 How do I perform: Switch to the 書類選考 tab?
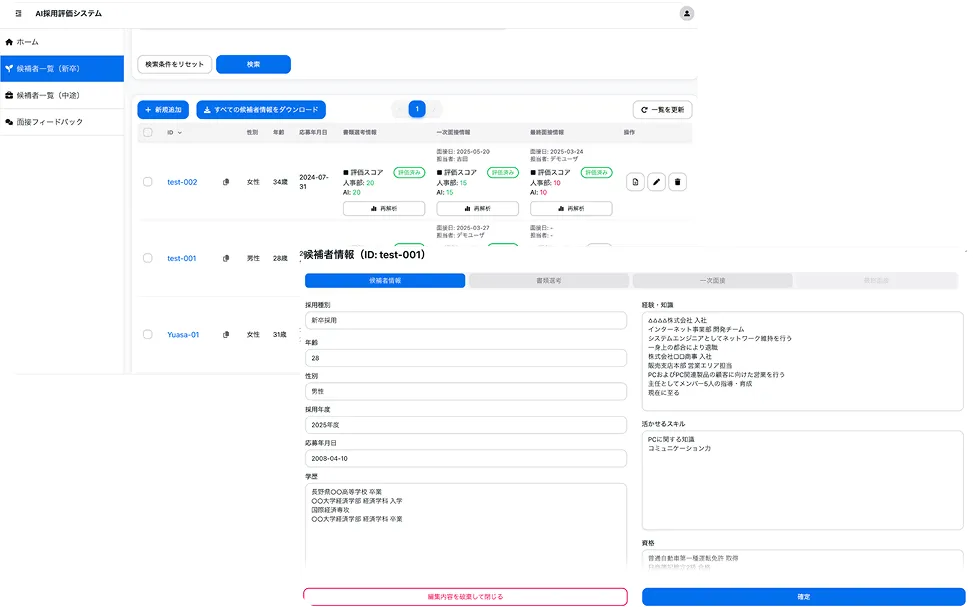tap(549, 281)
